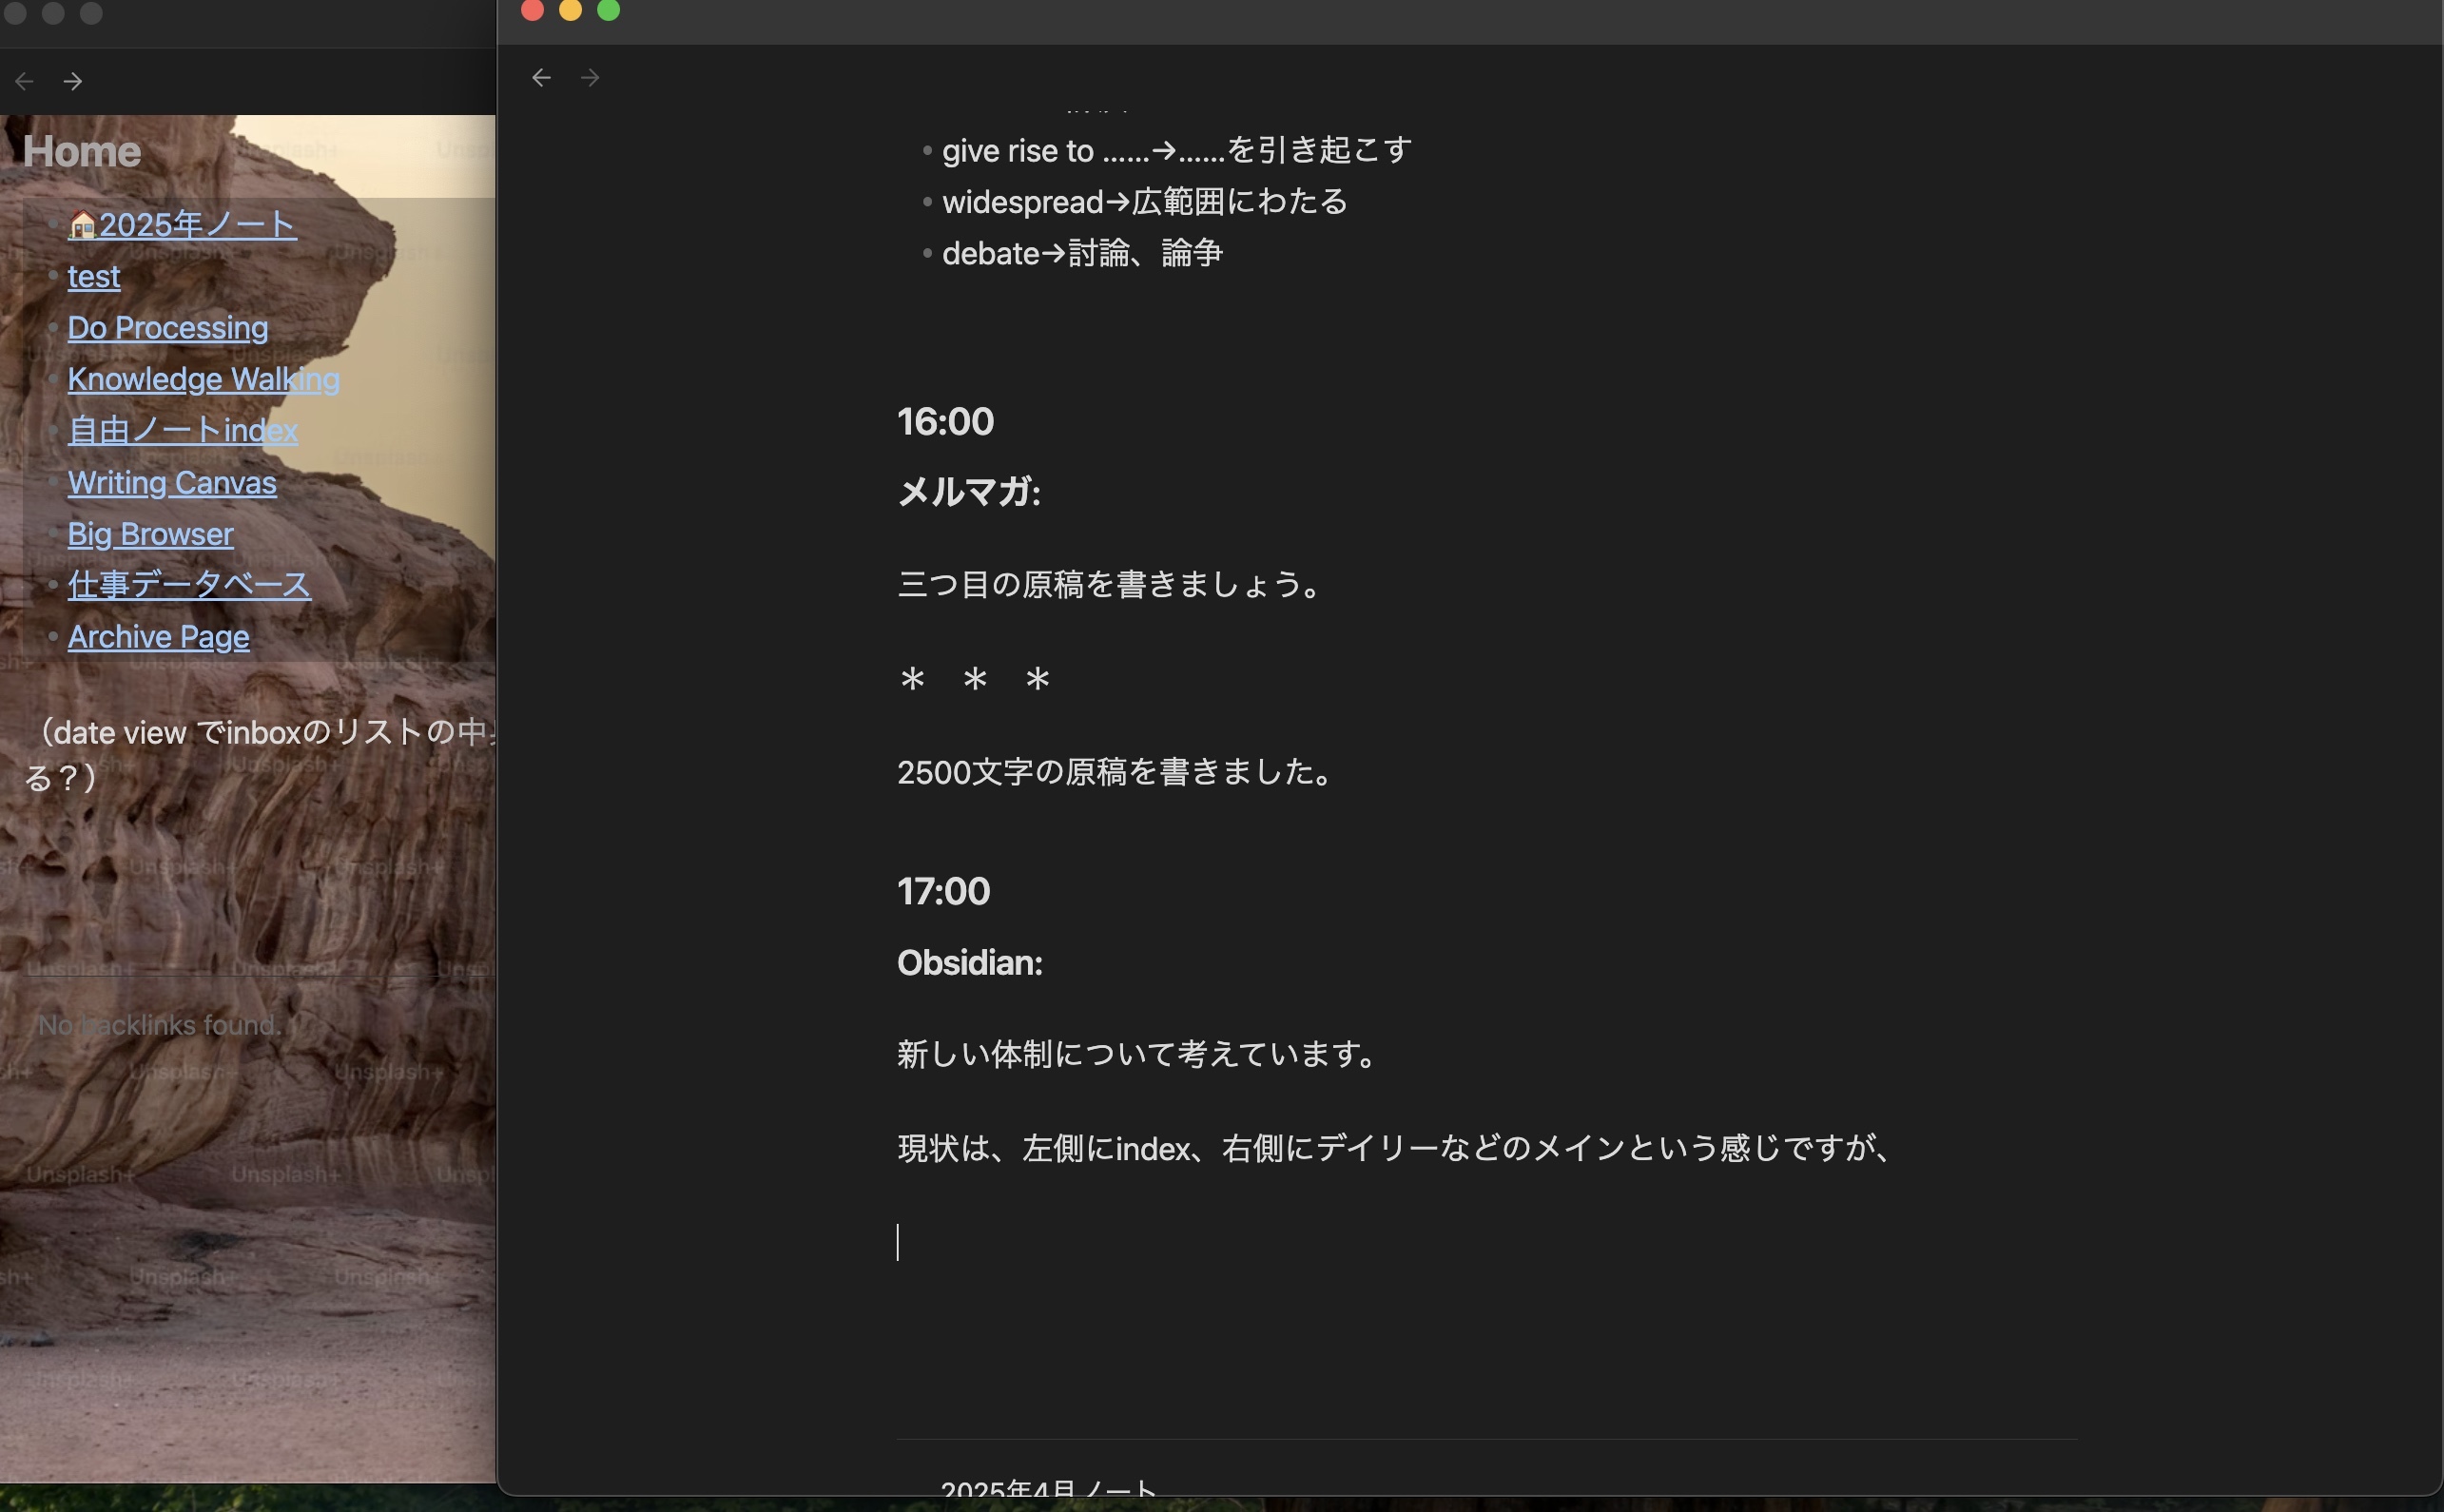Click the メルマガ bold text line

tap(968, 492)
